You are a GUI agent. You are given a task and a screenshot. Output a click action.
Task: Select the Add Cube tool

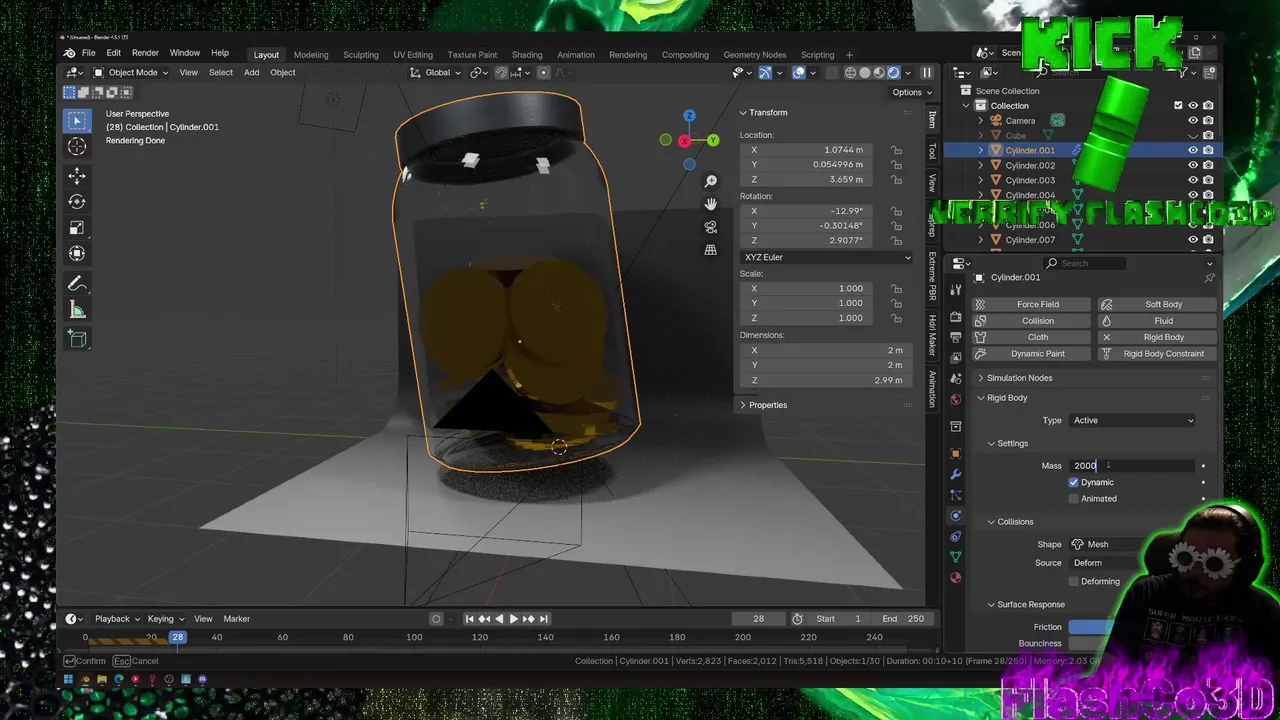pyautogui.click(x=77, y=339)
